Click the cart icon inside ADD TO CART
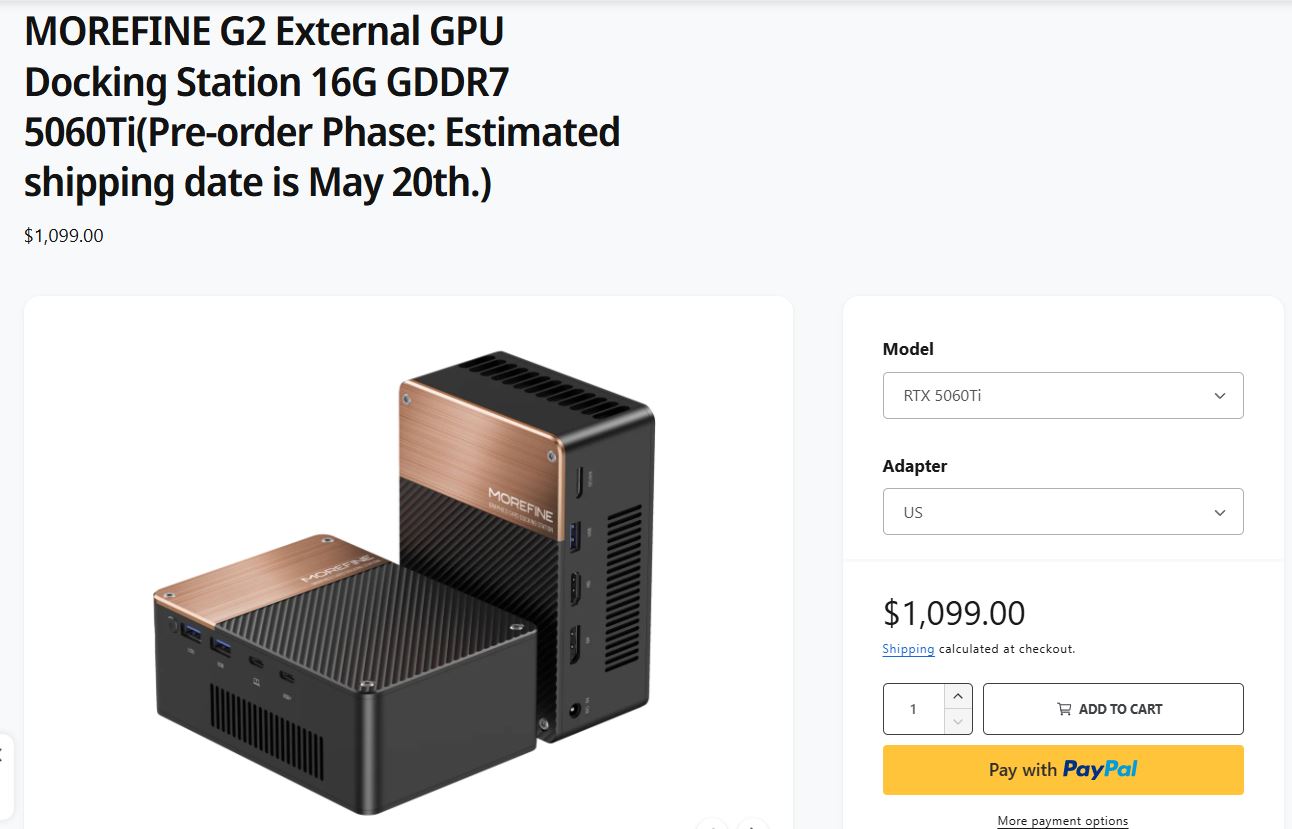This screenshot has width=1292, height=829. (1066, 708)
